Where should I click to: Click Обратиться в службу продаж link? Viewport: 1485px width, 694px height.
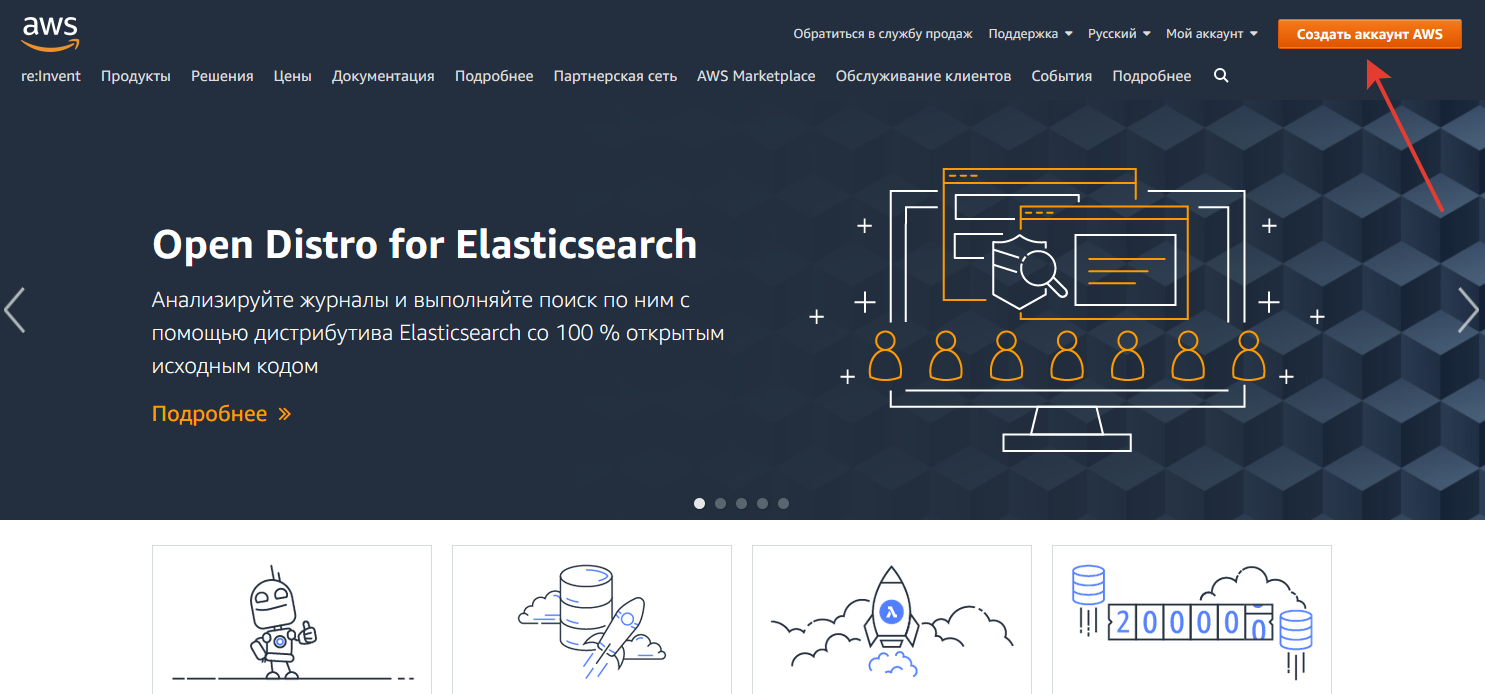click(x=882, y=34)
